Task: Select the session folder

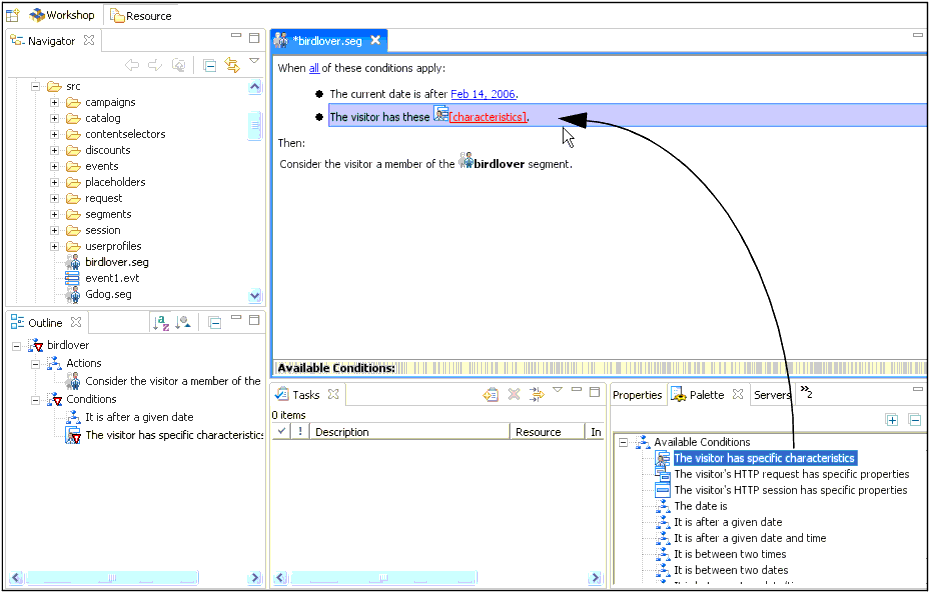Action: (x=103, y=230)
